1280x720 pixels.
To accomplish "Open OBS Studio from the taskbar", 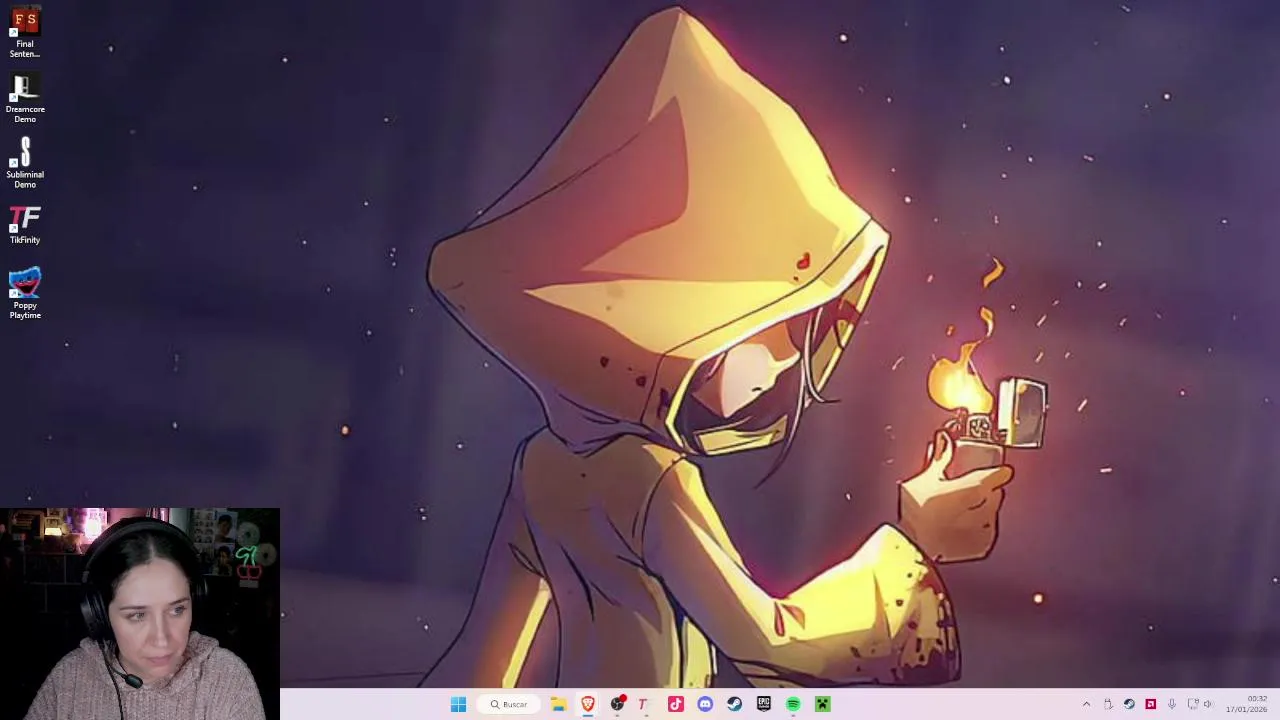I will click(617, 704).
